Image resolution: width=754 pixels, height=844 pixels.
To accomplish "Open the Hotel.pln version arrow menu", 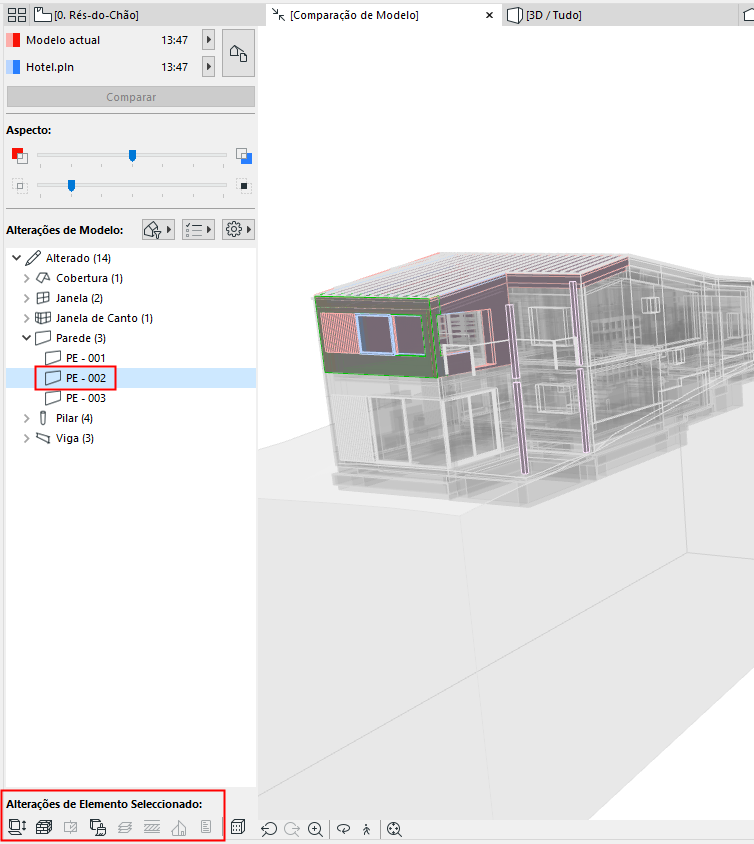I will coord(208,67).
